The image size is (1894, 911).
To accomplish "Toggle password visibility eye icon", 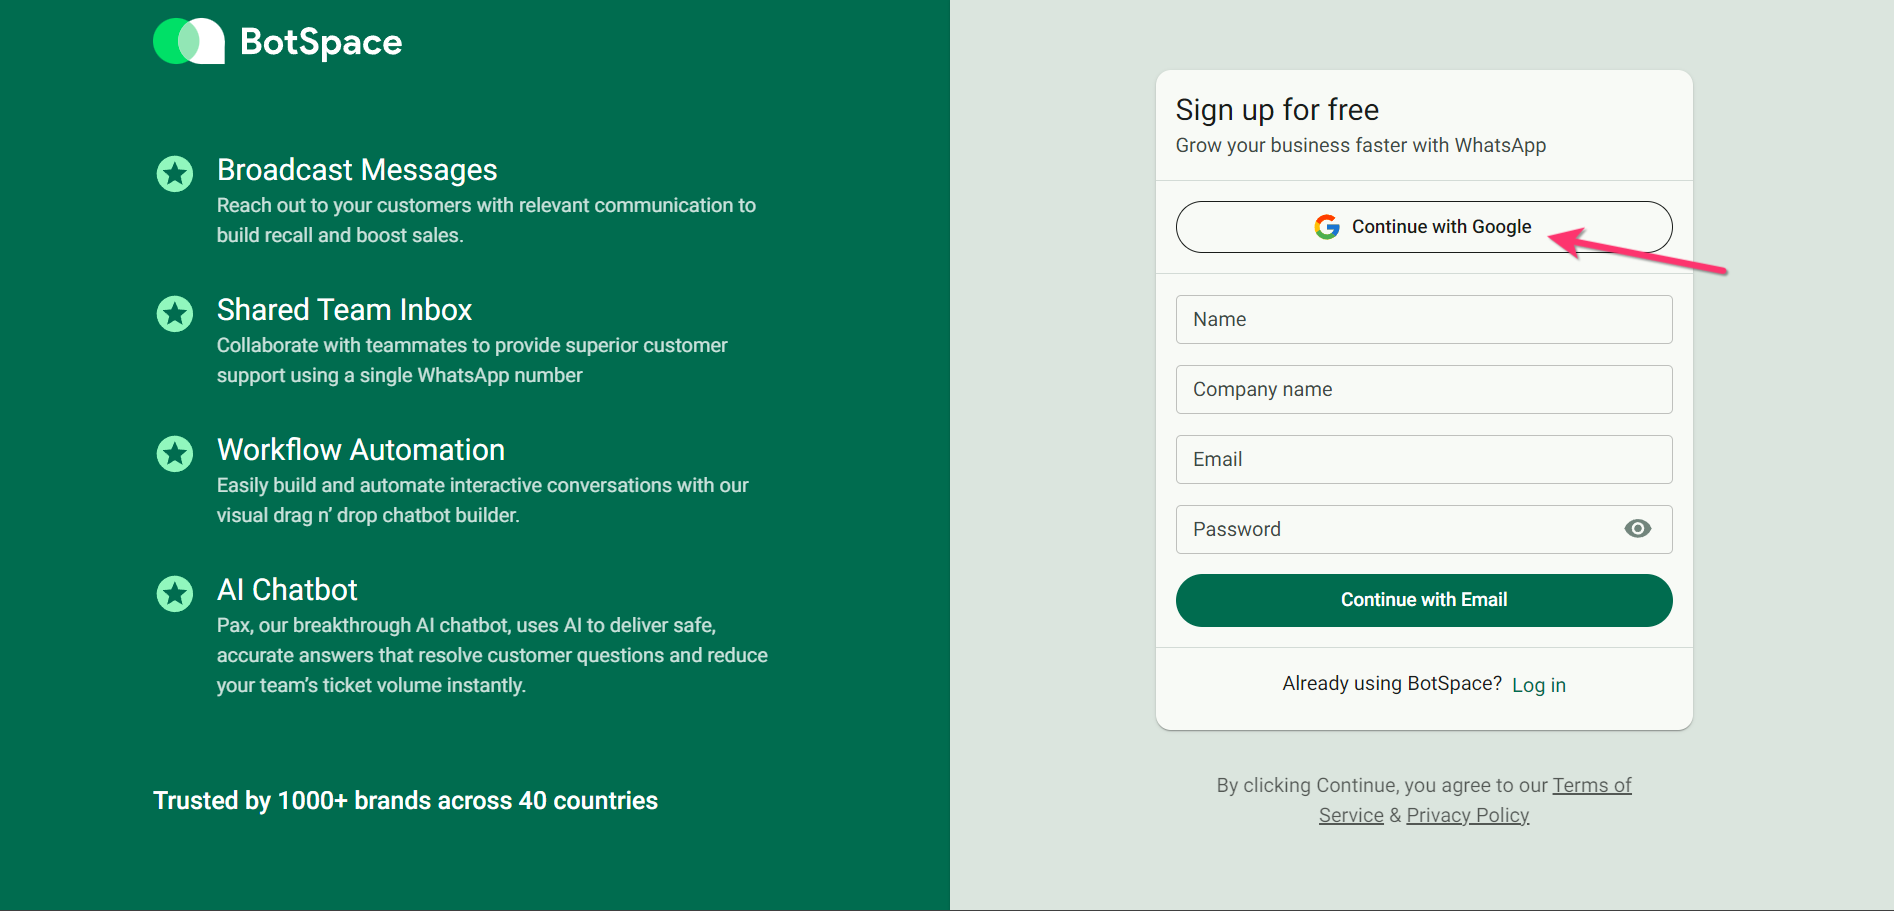I will pos(1638,528).
